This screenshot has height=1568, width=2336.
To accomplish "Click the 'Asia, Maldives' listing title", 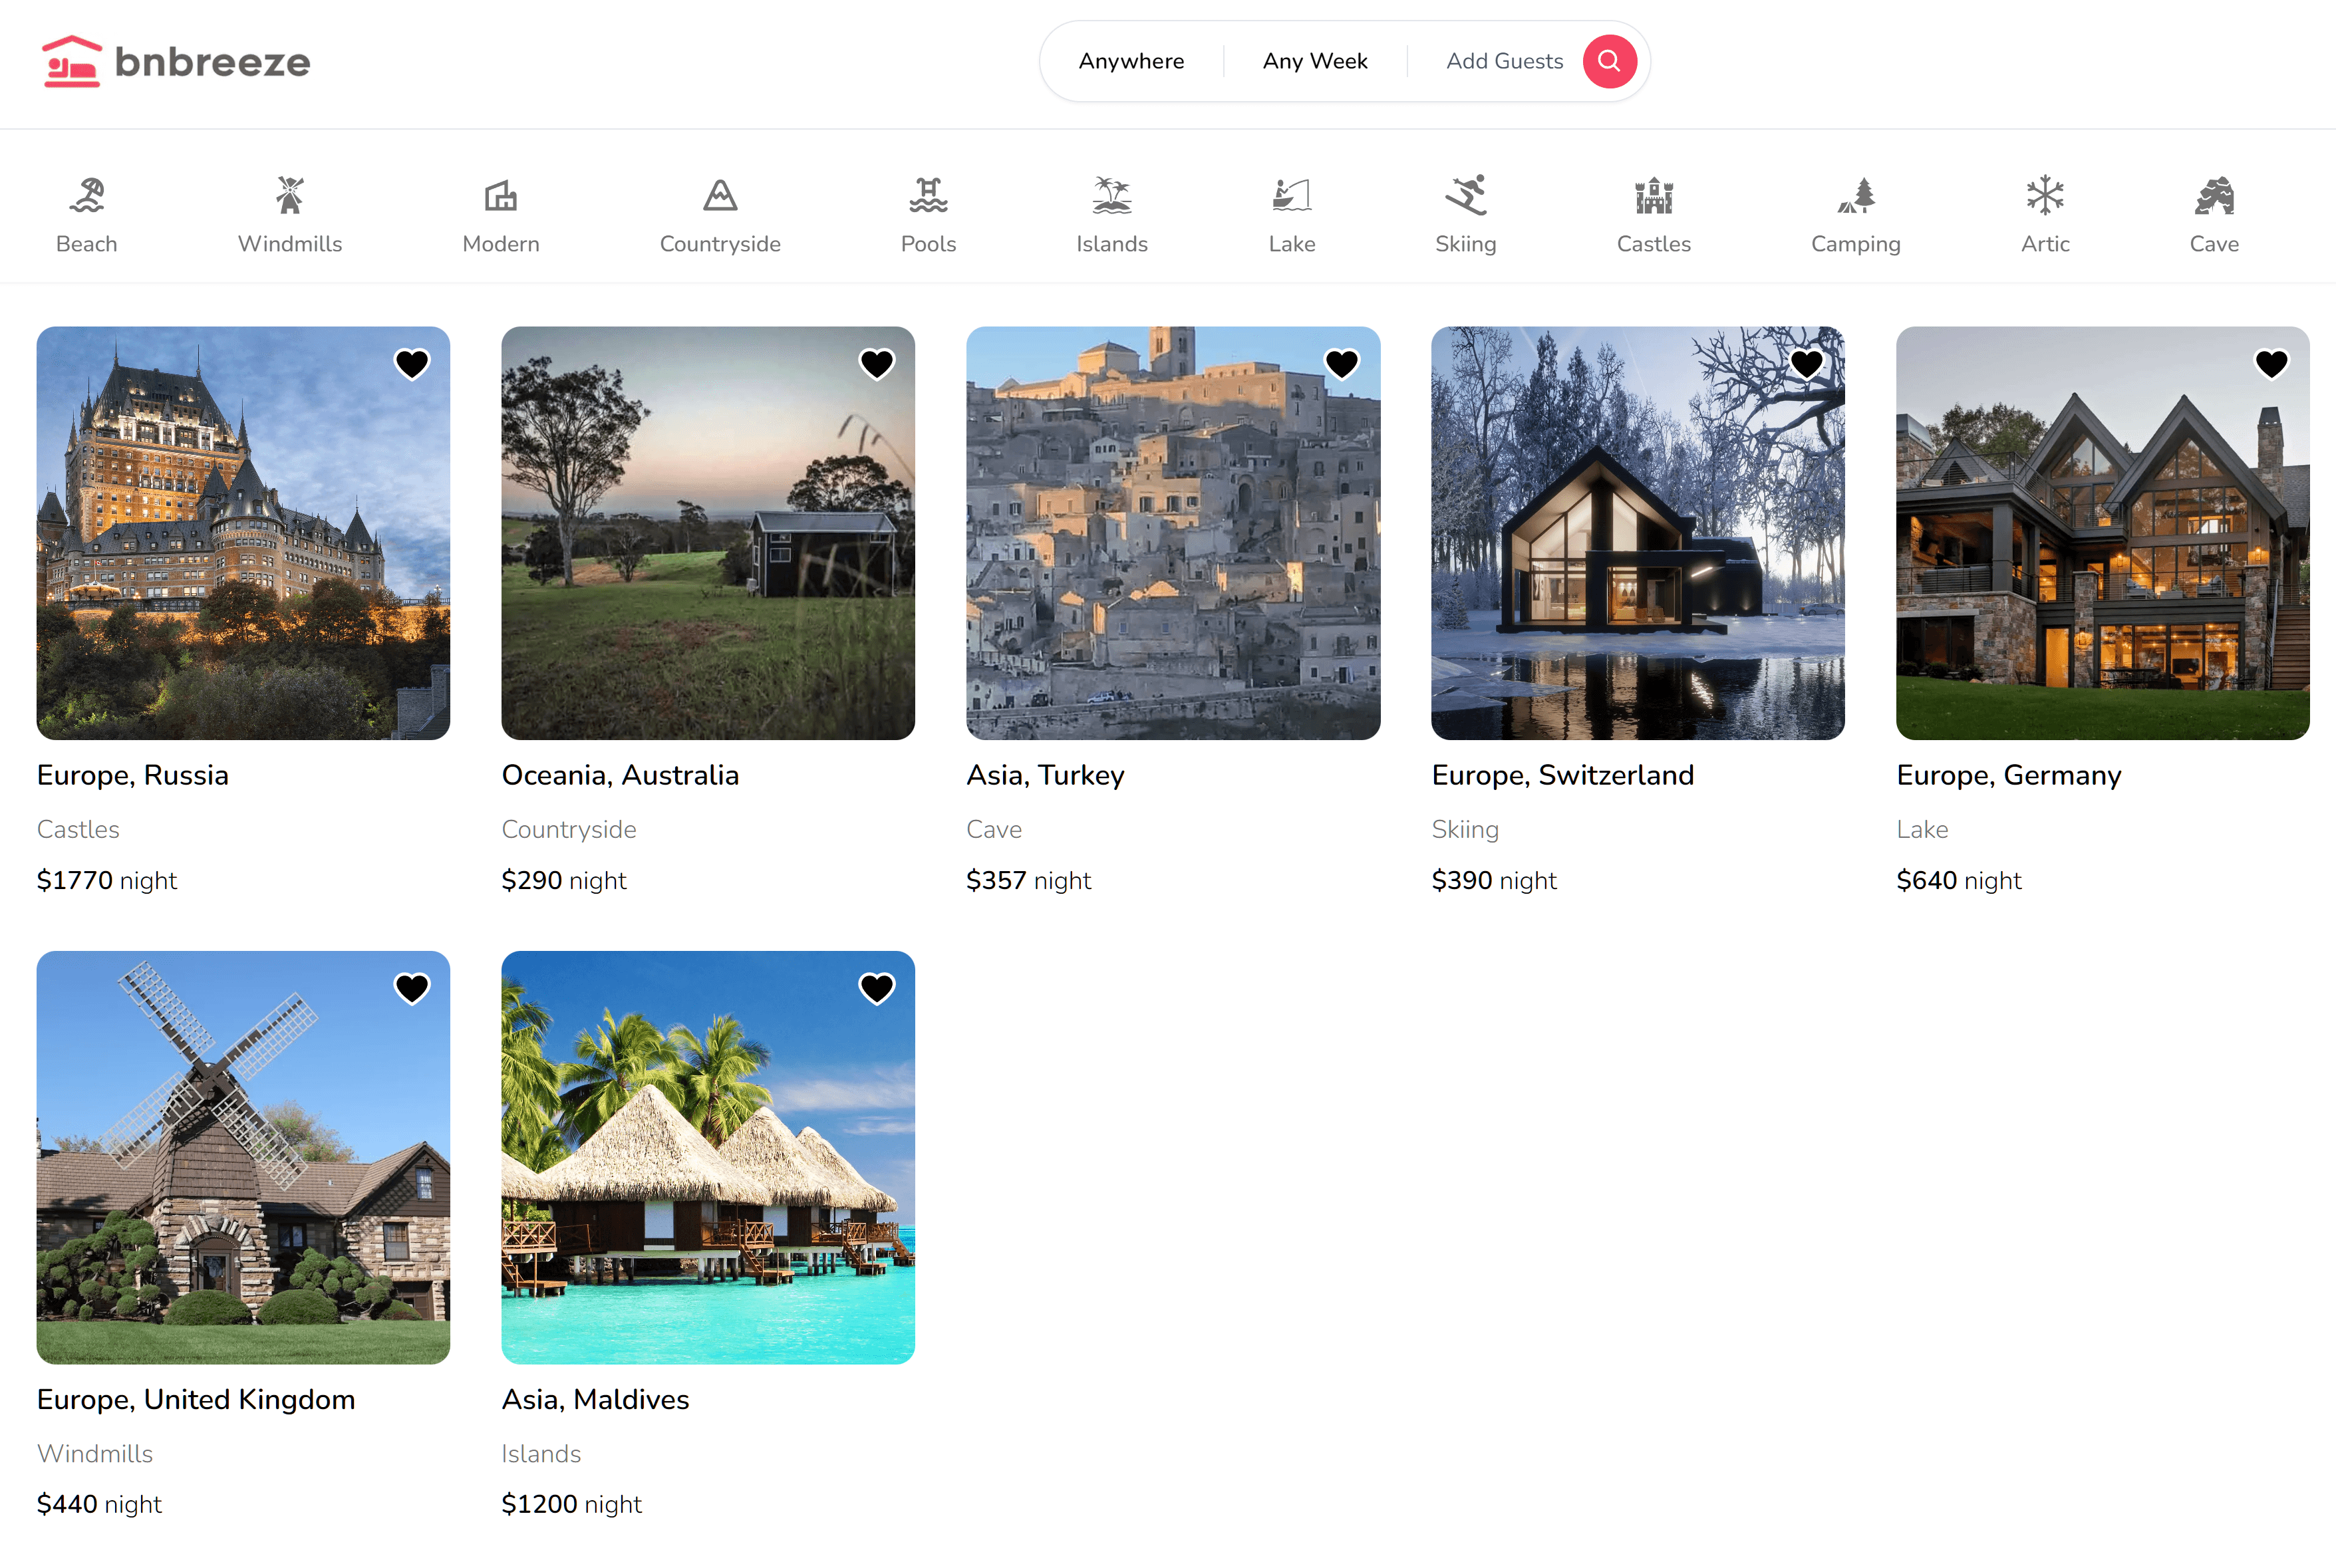I will pos(595,1399).
